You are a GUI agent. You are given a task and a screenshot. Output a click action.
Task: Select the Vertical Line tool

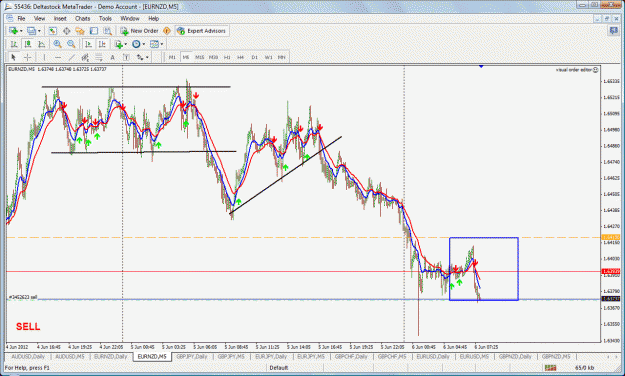tap(44, 57)
